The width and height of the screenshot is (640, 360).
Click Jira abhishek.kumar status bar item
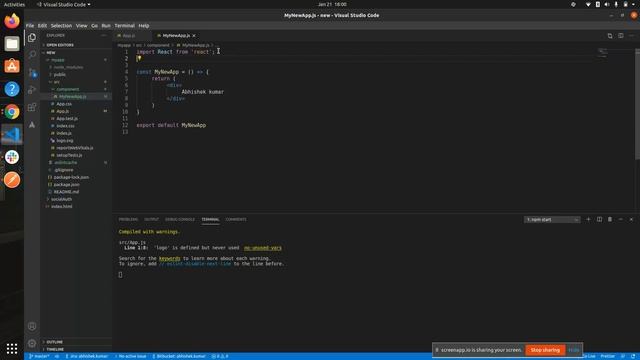point(87,356)
